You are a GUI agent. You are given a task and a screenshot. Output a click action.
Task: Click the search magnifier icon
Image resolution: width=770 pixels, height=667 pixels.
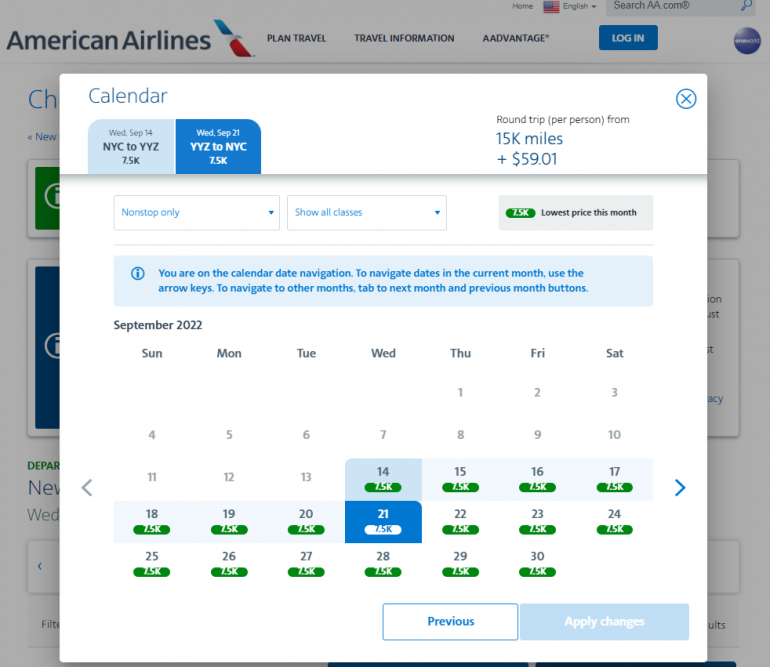[x=746, y=6]
